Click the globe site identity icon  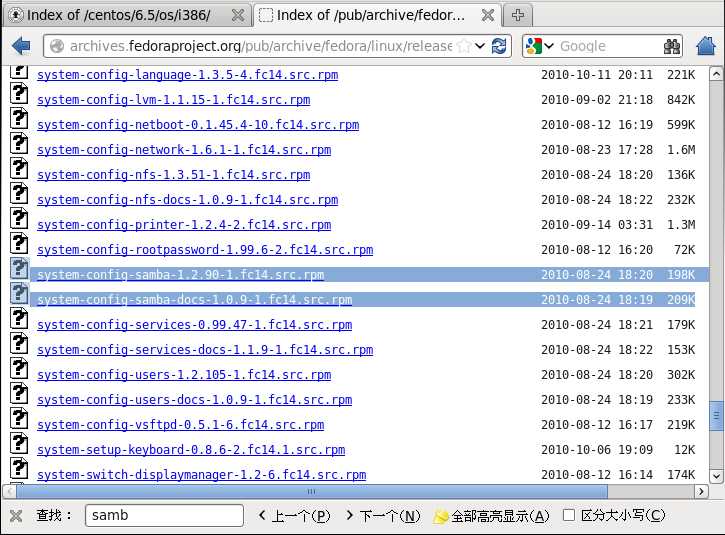pyautogui.click(x=56, y=46)
